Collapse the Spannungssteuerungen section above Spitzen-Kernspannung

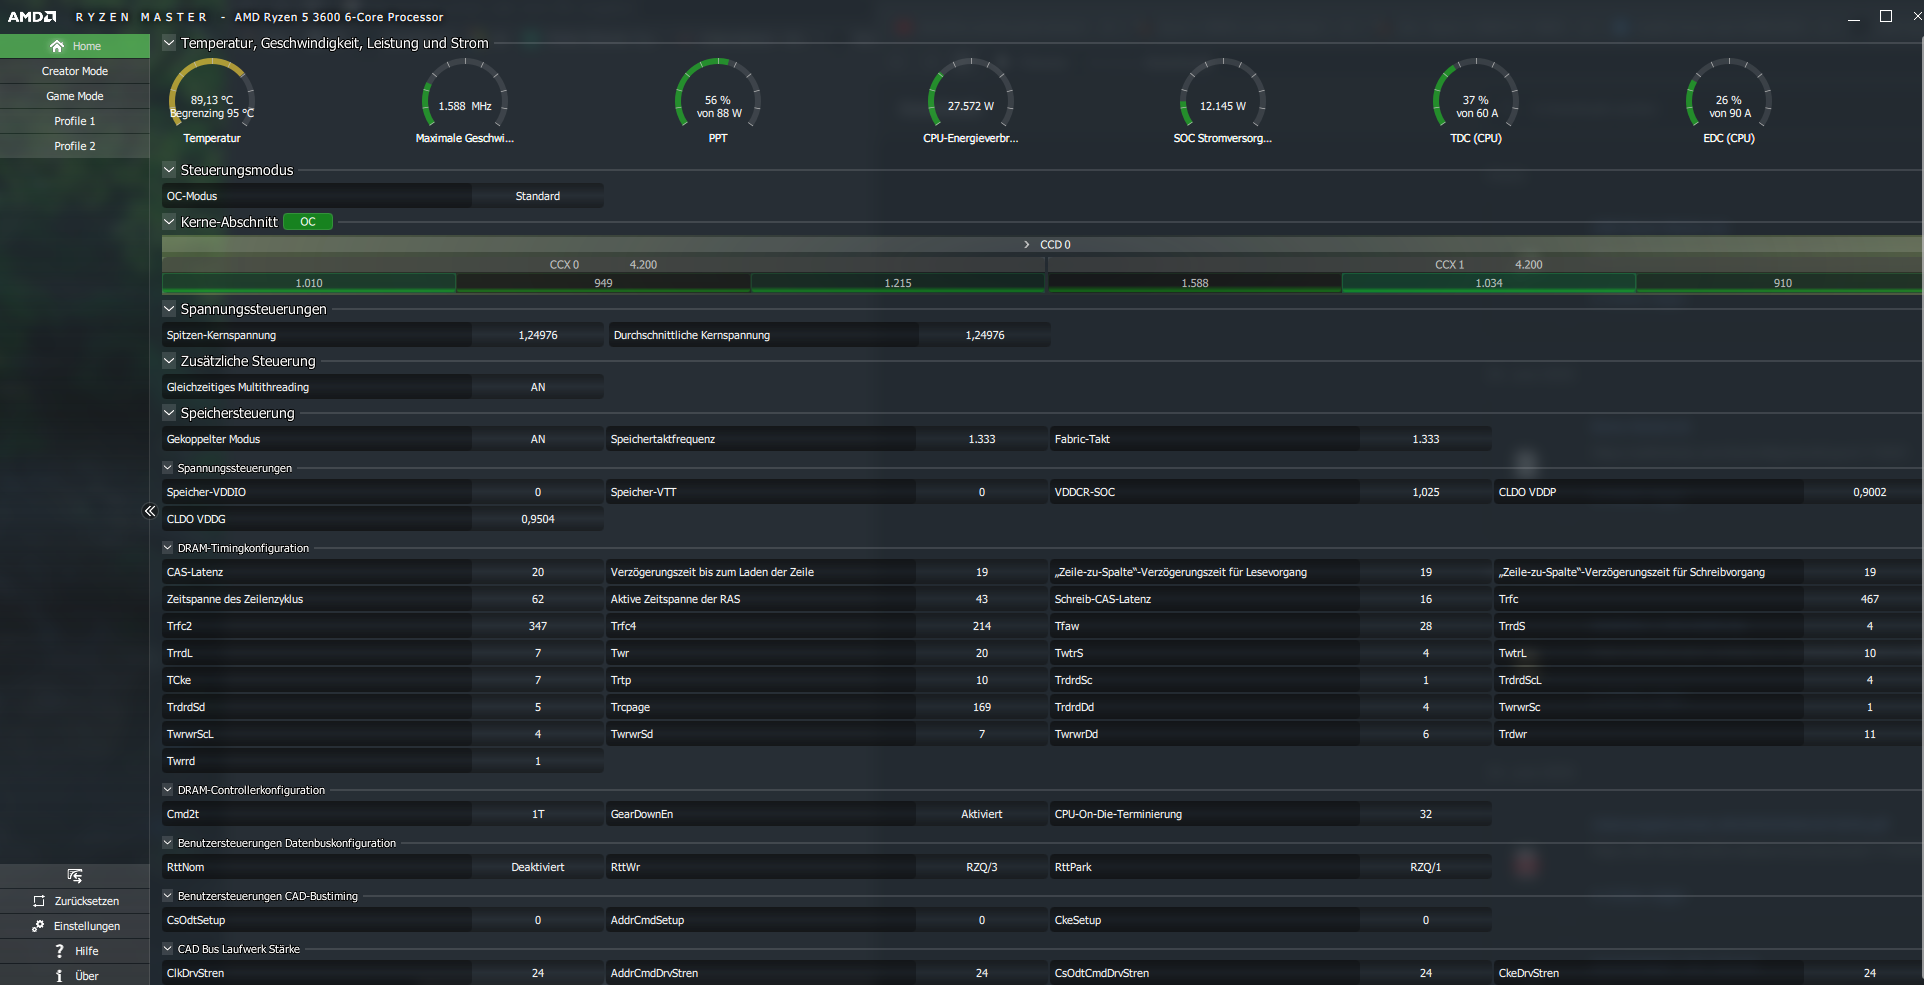[169, 309]
